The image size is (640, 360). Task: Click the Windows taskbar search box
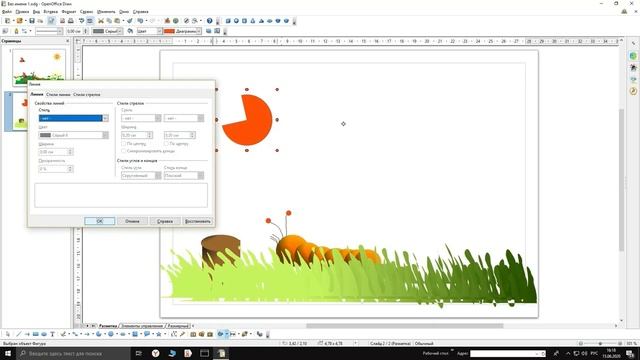(x=73, y=353)
